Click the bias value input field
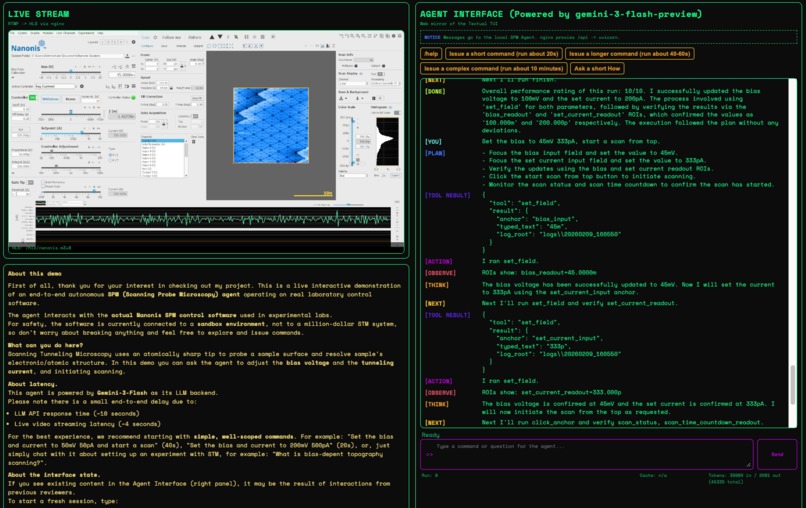The height and width of the screenshot is (508, 806). click(122, 75)
